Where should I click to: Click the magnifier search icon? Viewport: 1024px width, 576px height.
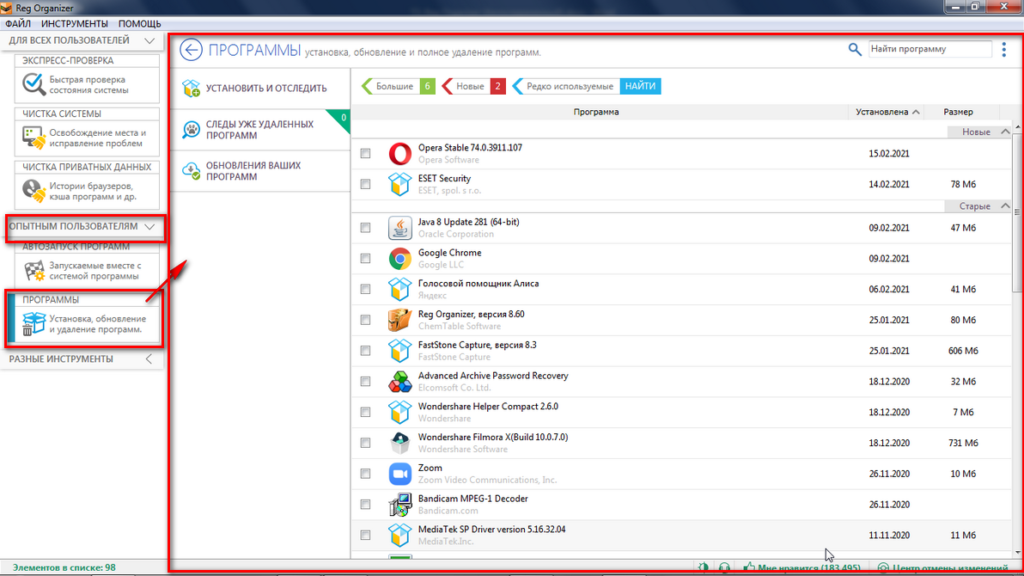point(854,49)
